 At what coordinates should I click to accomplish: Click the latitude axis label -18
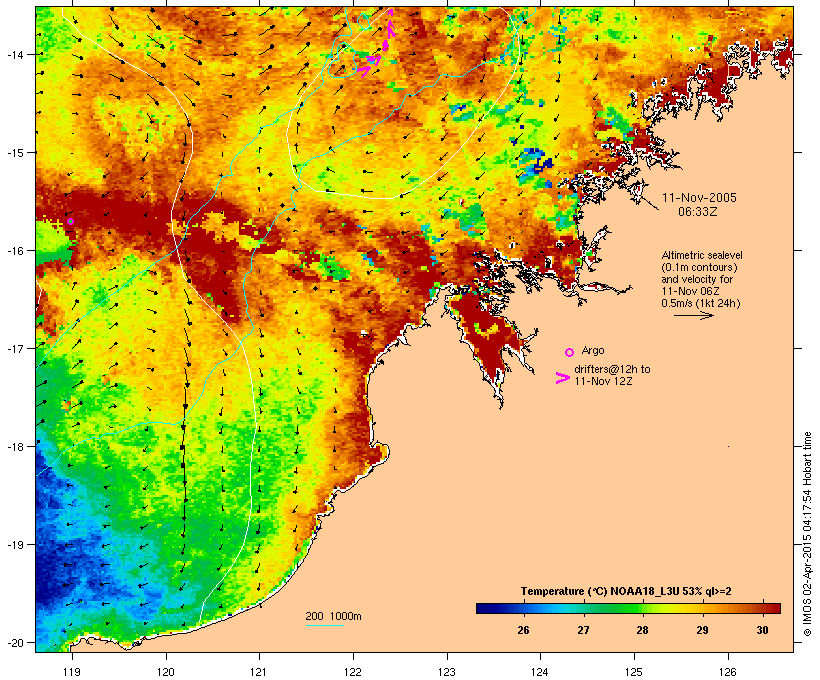[x=15, y=446]
